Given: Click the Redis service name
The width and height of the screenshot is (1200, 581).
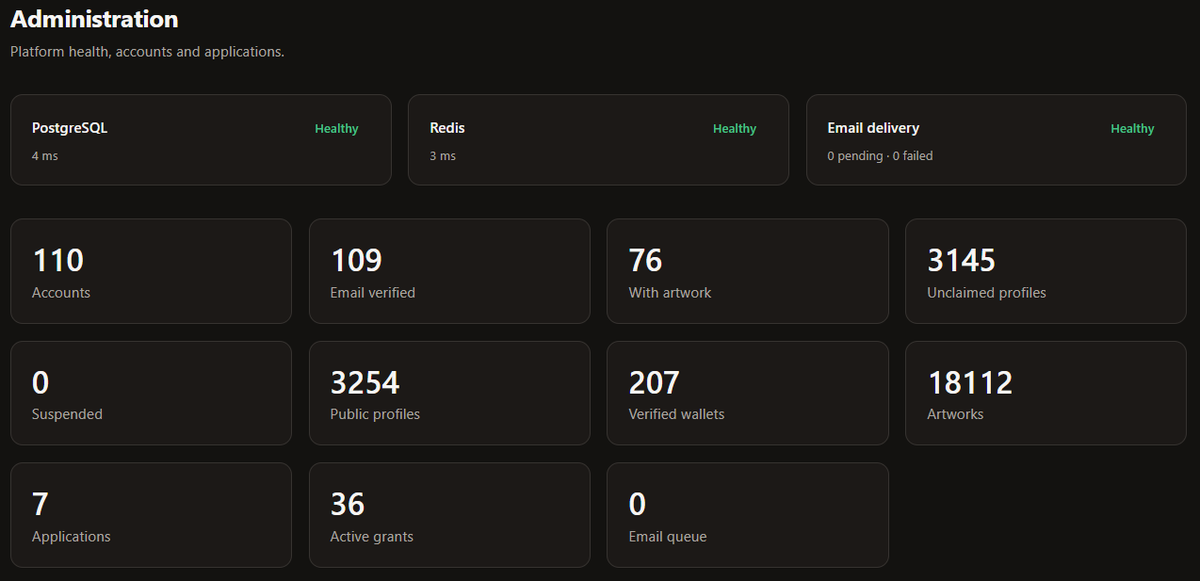Looking at the screenshot, I should click(447, 128).
